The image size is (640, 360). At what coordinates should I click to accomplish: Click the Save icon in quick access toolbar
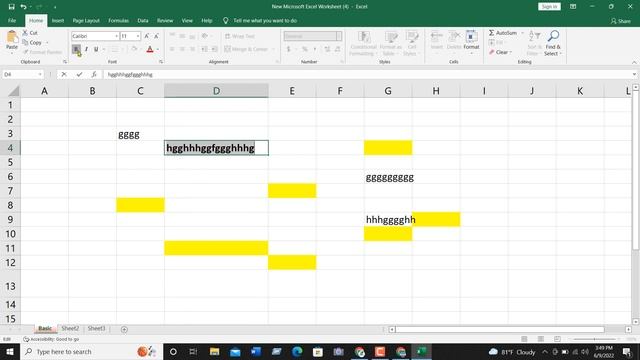[x=11, y=7]
